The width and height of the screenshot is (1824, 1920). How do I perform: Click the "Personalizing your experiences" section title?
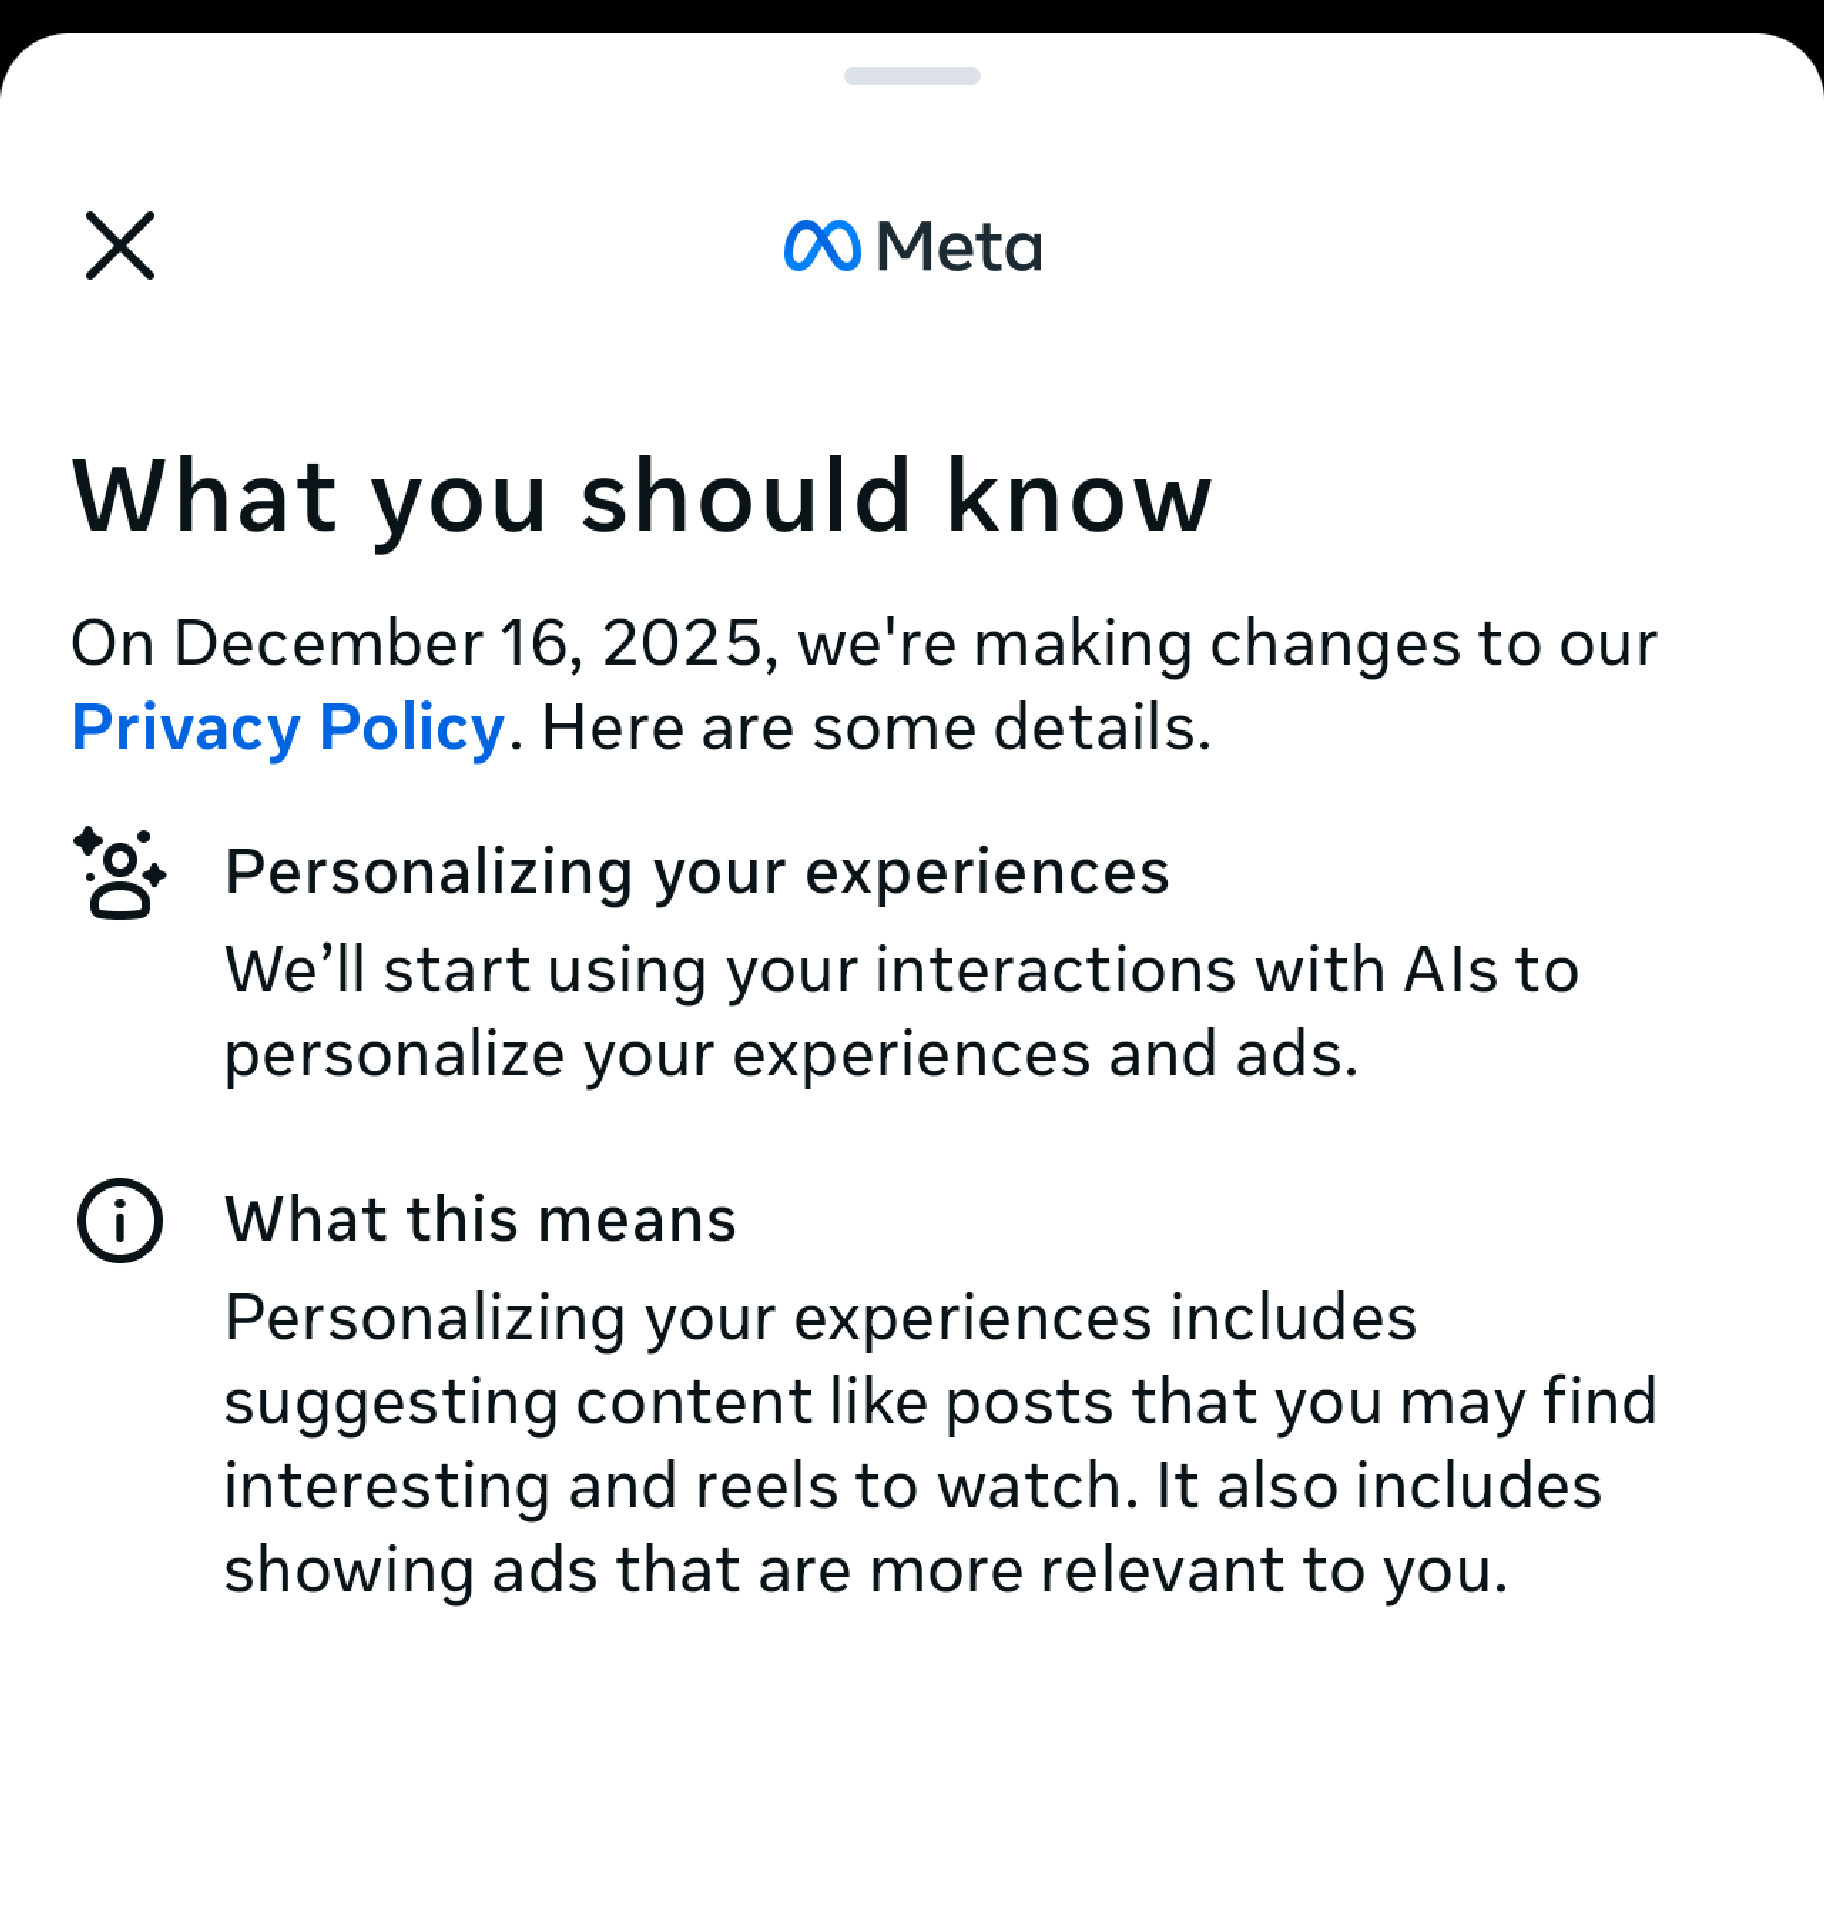[x=697, y=872]
